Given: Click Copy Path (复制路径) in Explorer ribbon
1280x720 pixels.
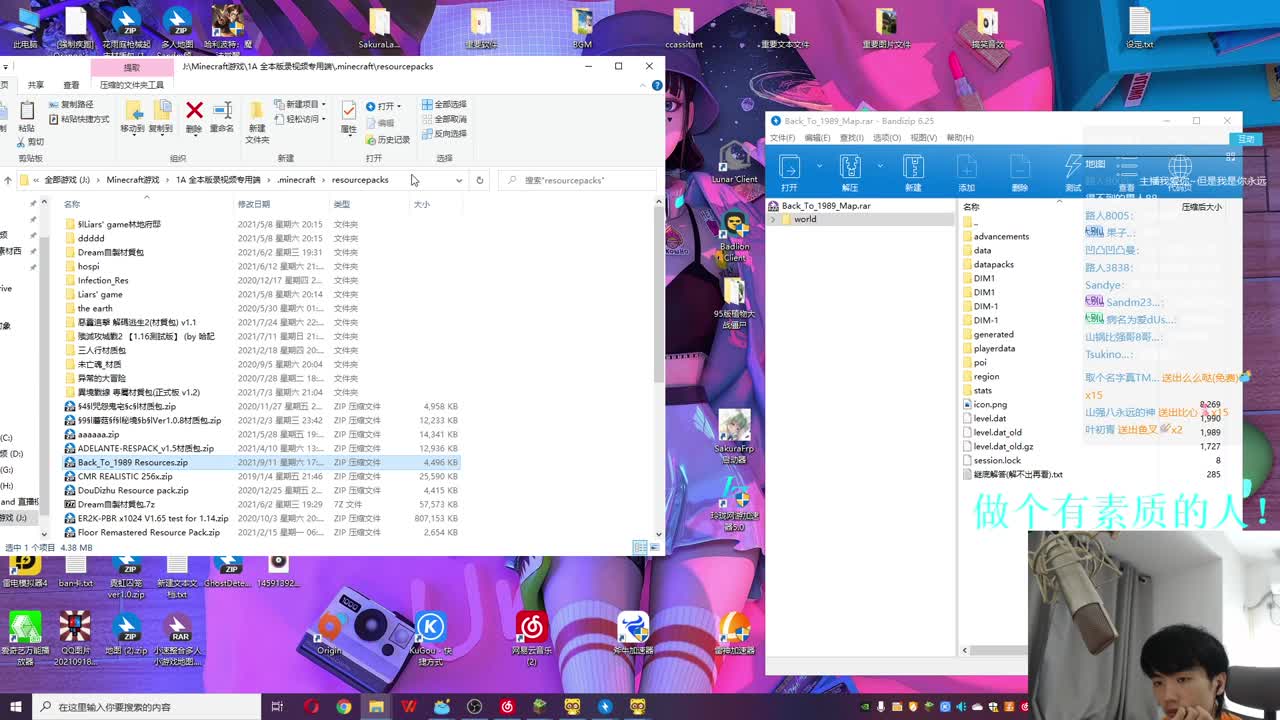Looking at the screenshot, I should (x=70, y=104).
